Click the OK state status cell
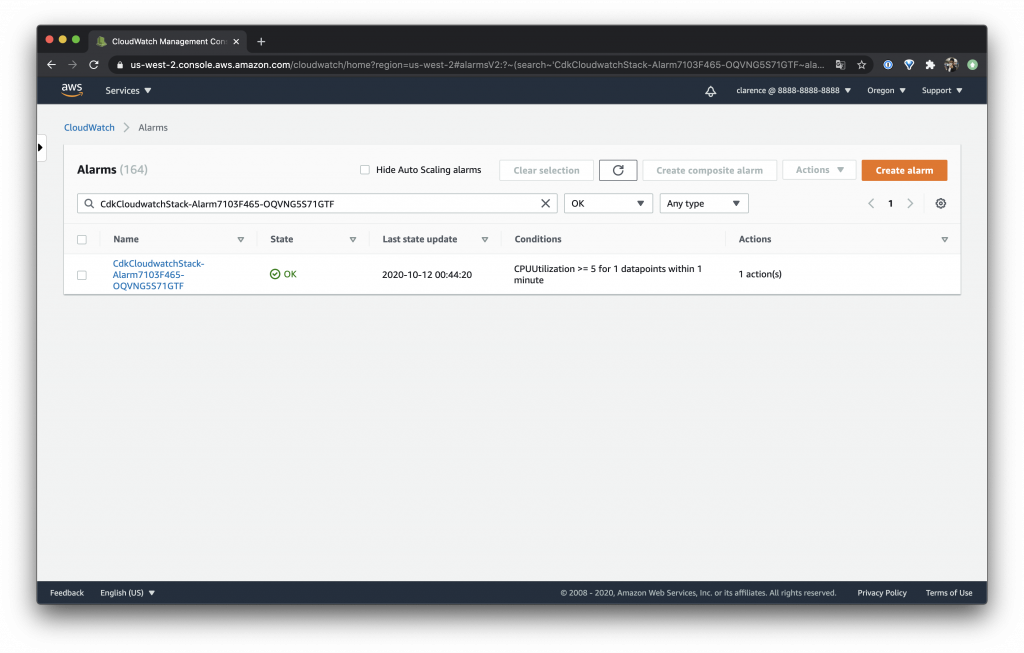The image size is (1024, 653). pyautogui.click(x=283, y=274)
